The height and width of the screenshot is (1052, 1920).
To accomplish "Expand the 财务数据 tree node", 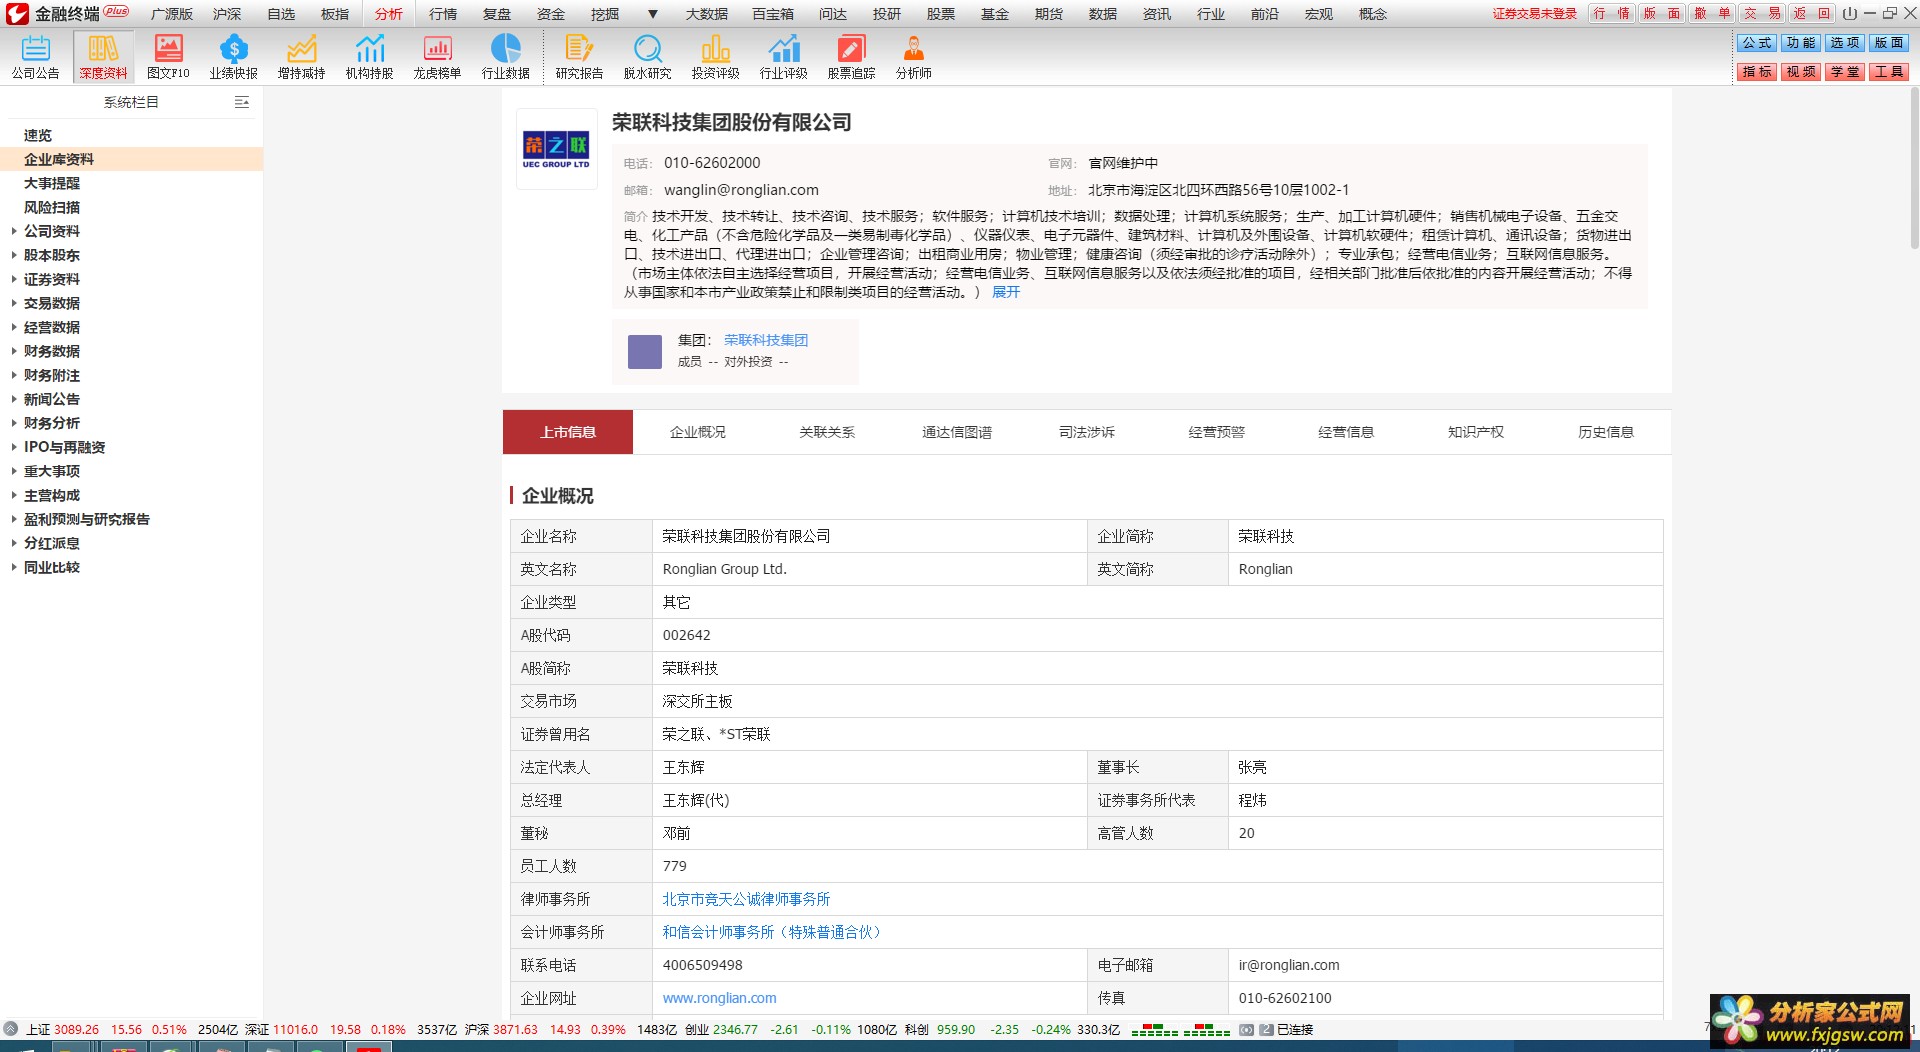I will point(14,351).
